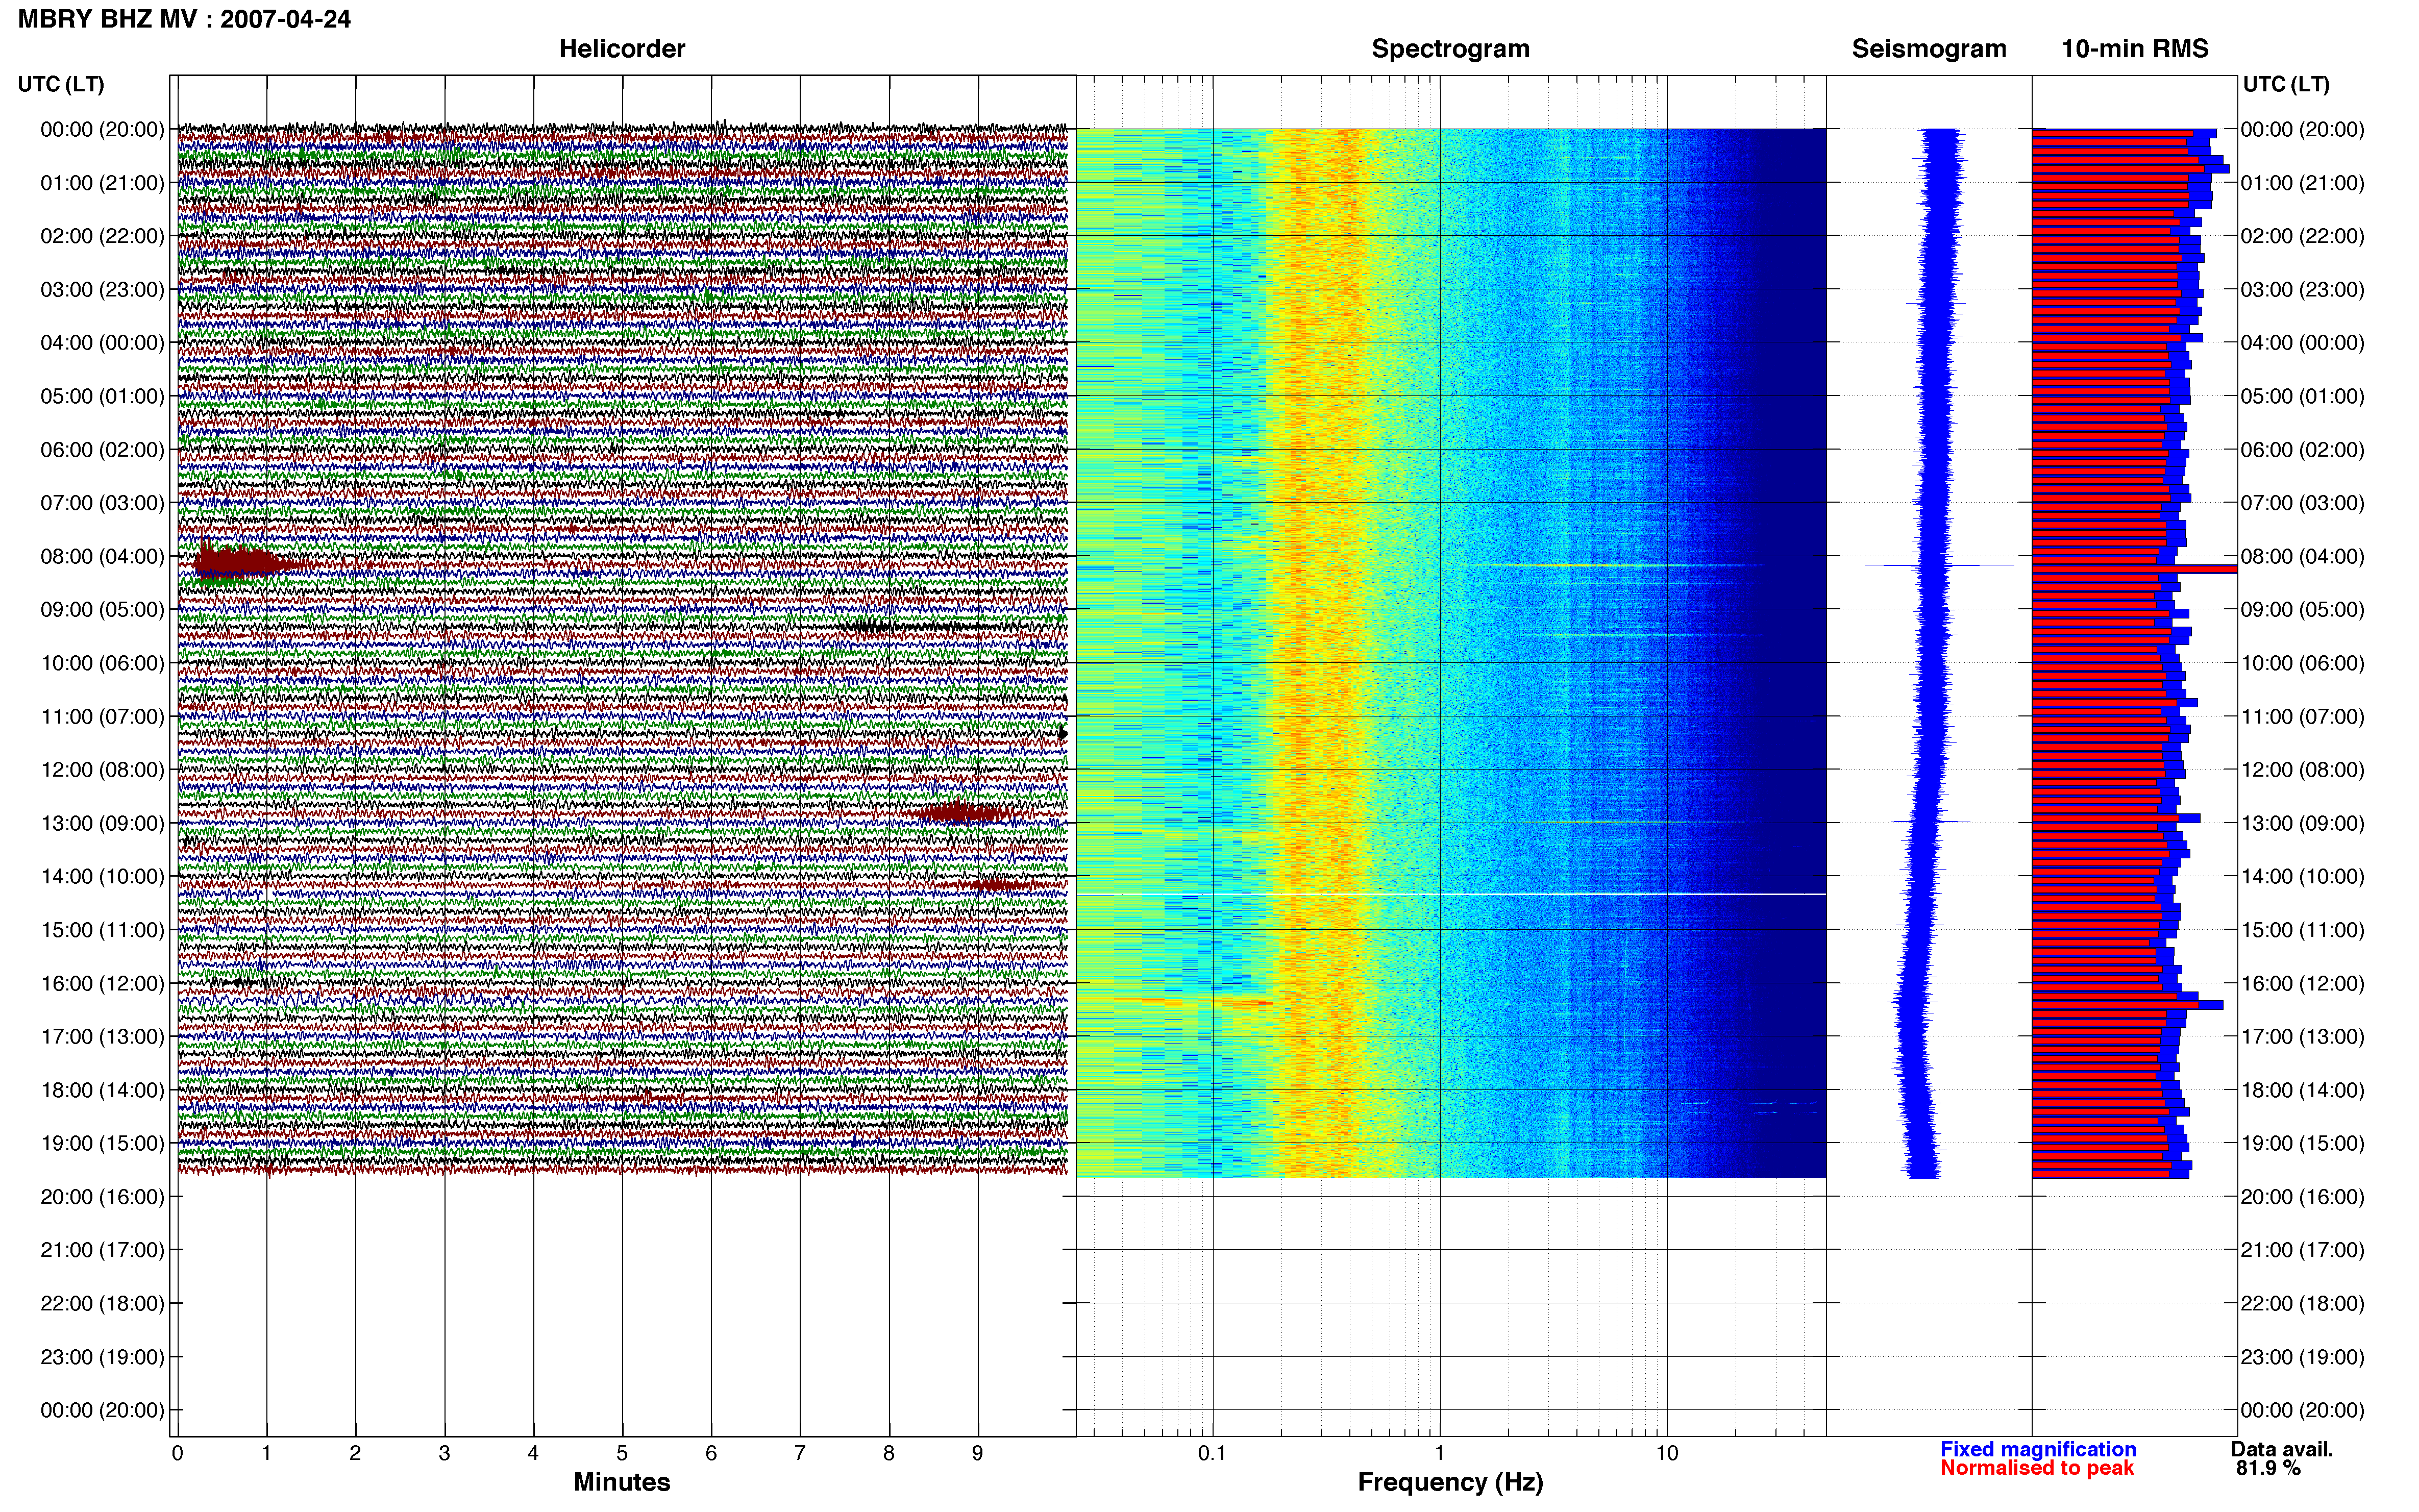The height and width of the screenshot is (1512, 2419).
Task: Click the peak red RMS bar at 08:10
Action: 2134,569
